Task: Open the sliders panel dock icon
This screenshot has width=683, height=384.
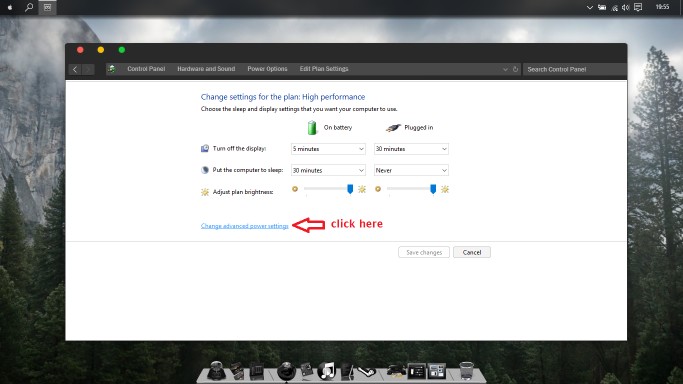Action: coord(416,371)
